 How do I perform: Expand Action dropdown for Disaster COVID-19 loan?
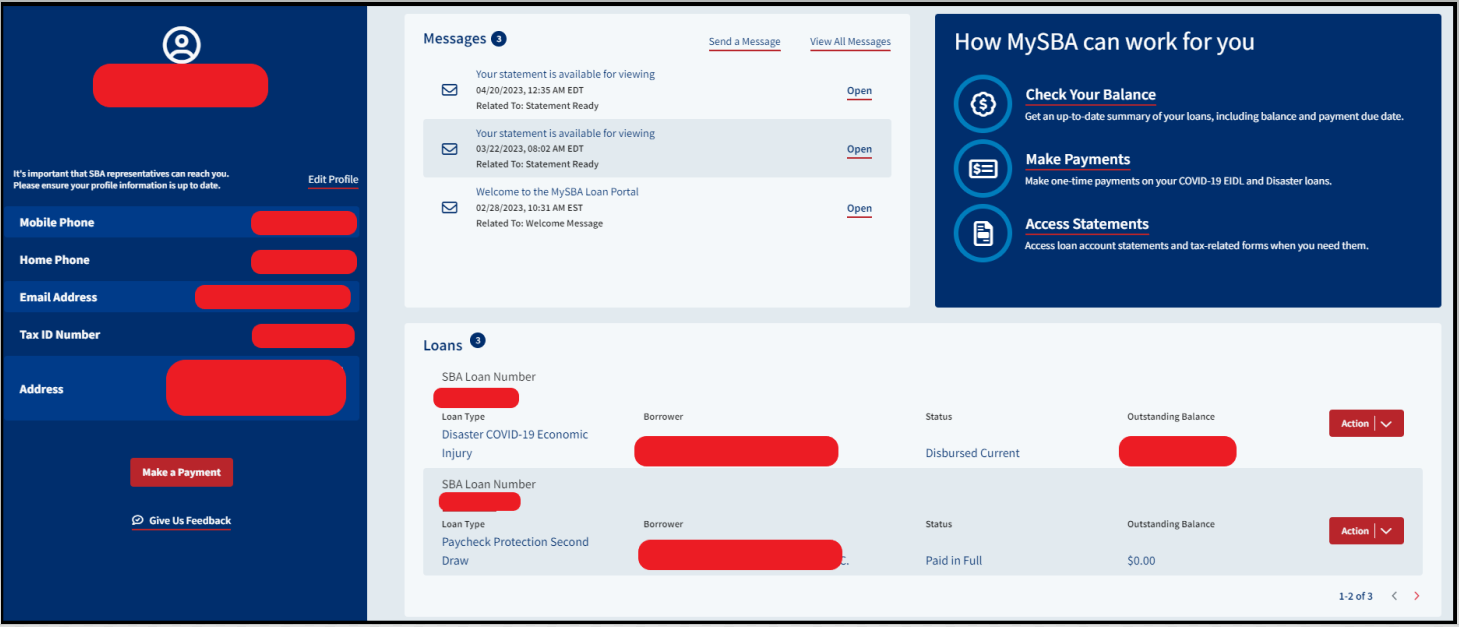(x=1386, y=424)
